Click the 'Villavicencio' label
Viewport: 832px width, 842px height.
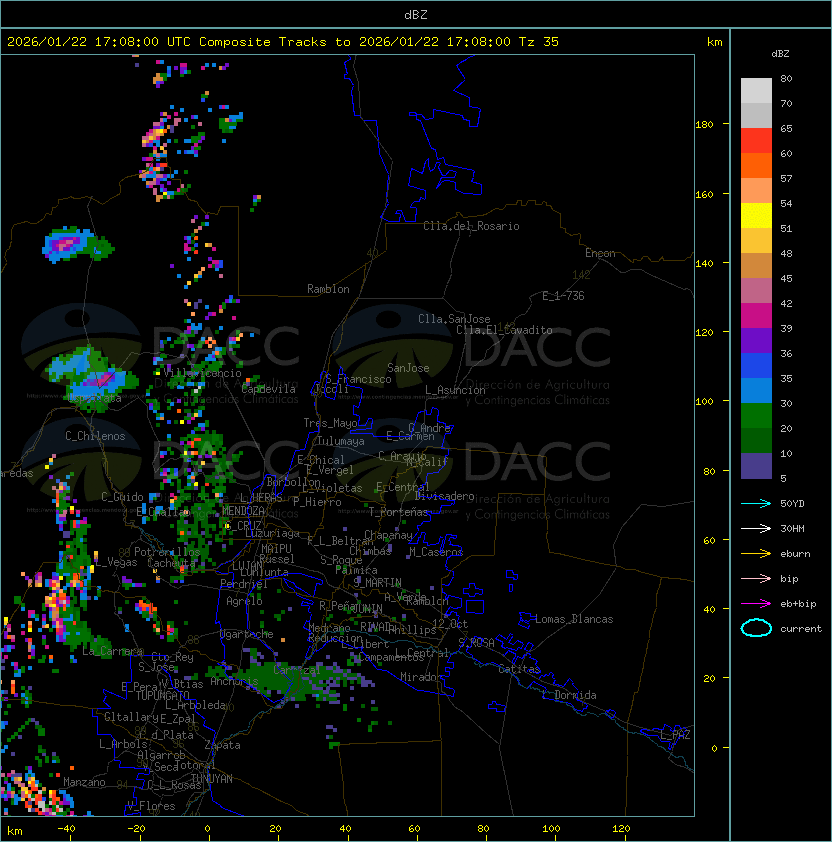click(202, 373)
